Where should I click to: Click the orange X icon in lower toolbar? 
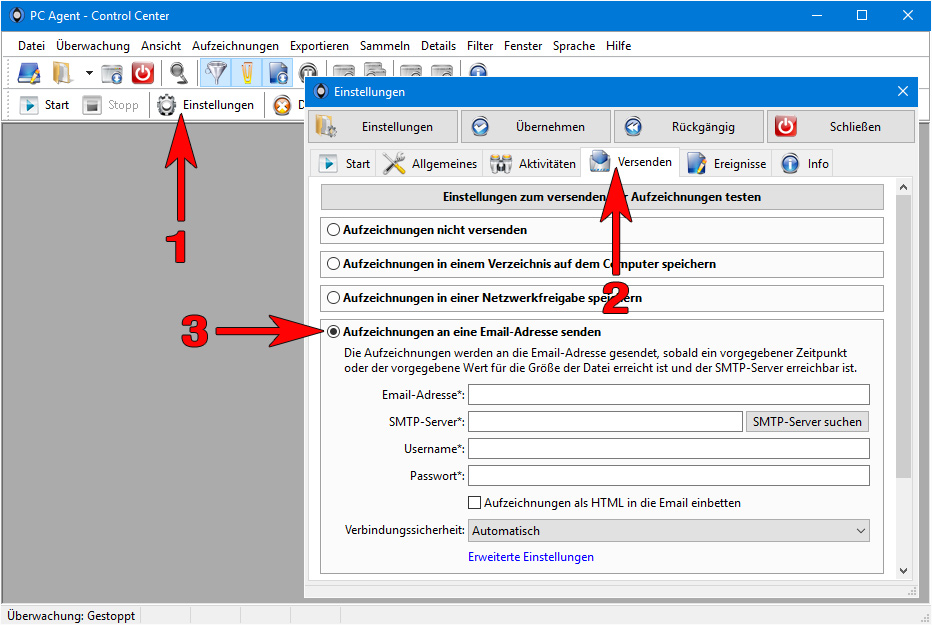pos(282,106)
